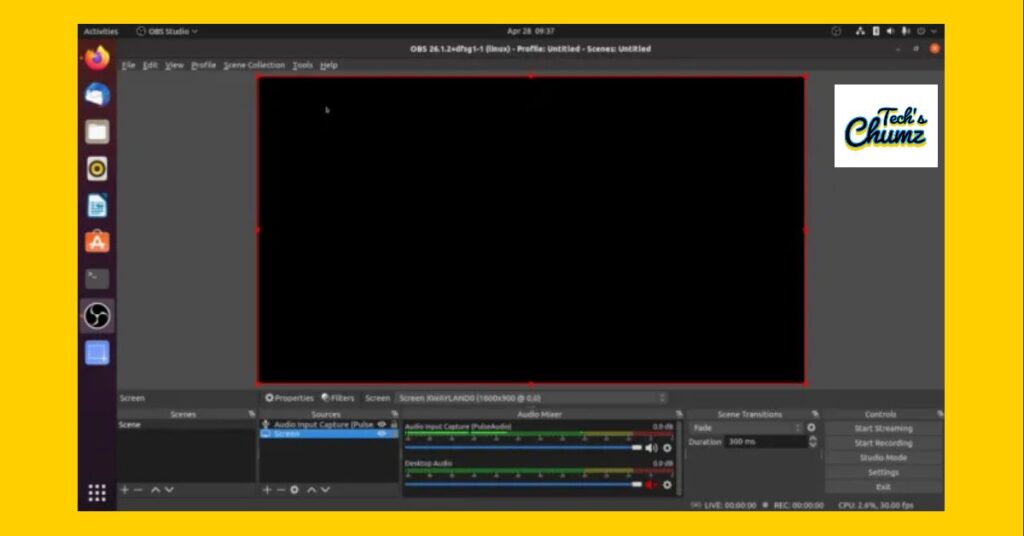Toggle visibility of Audio Input Capture source
1024x536 pixels.
click(x=382, y=424)
